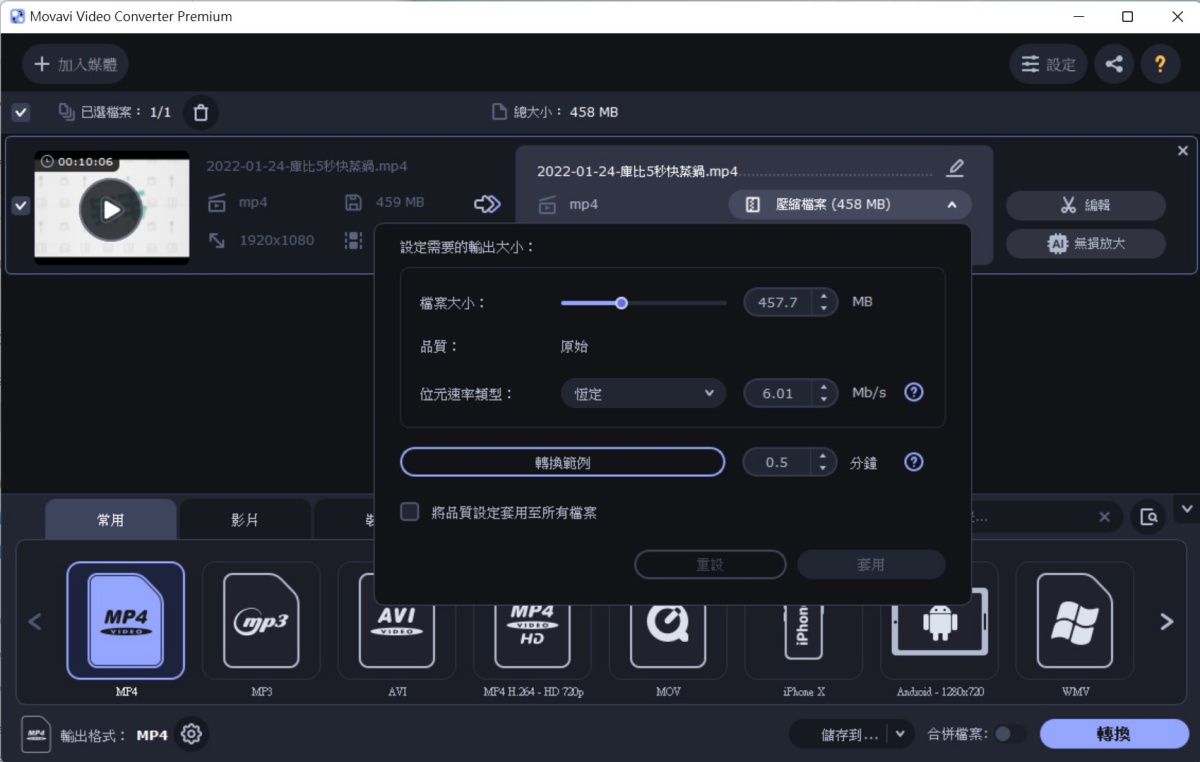This screenshot has height=762, width=1200.
Task: Decrease file size with down stepper arrow
Action: (x=824, y=308)
